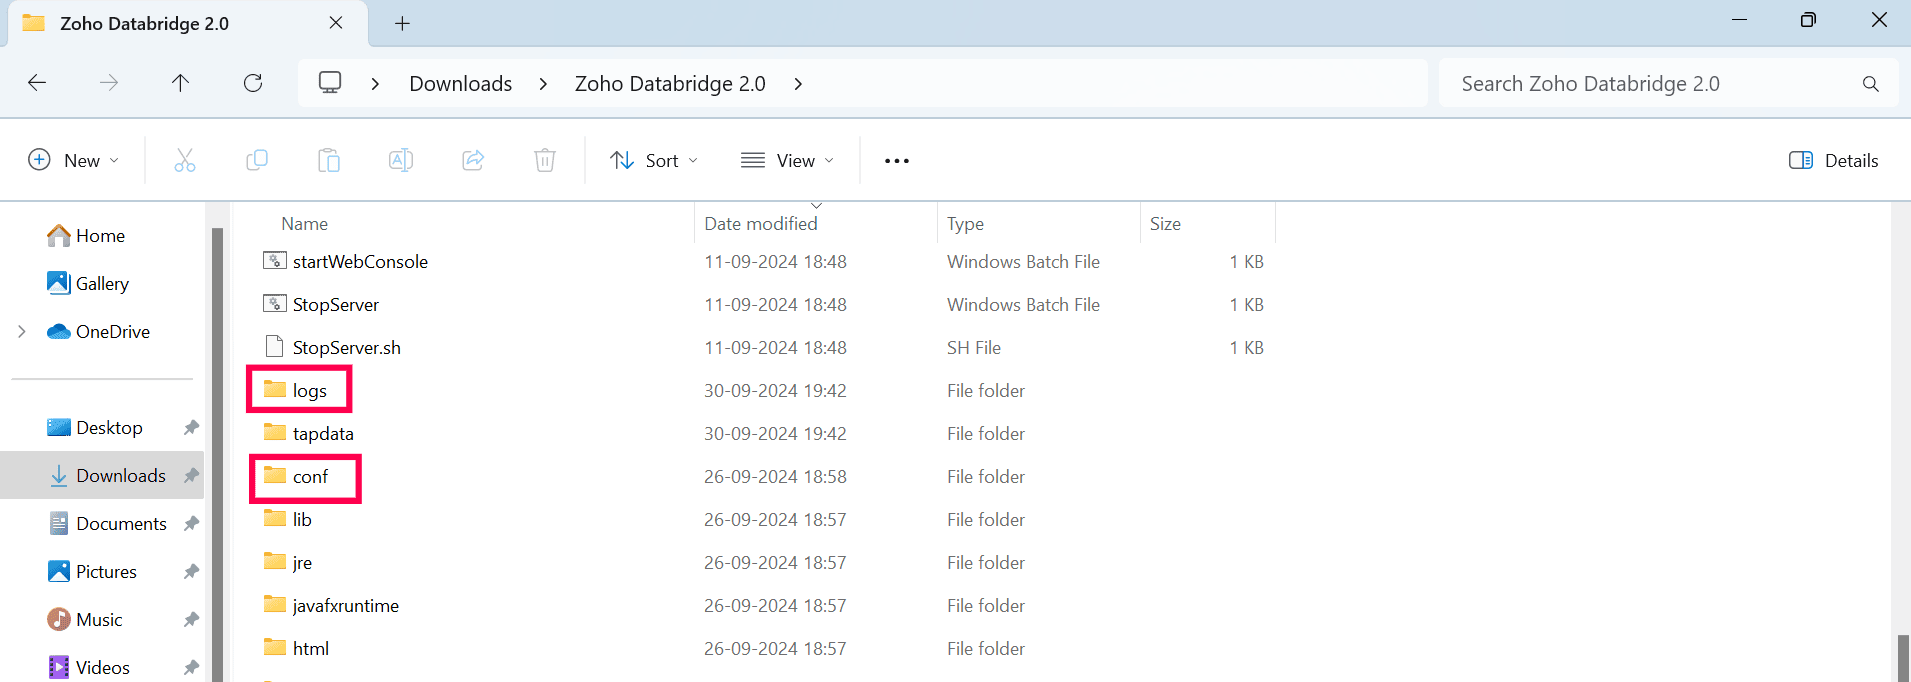Screen dimensions: 1911x682
Task: Click Downloads in the address breadcrumb
Action: pos(461,84)
